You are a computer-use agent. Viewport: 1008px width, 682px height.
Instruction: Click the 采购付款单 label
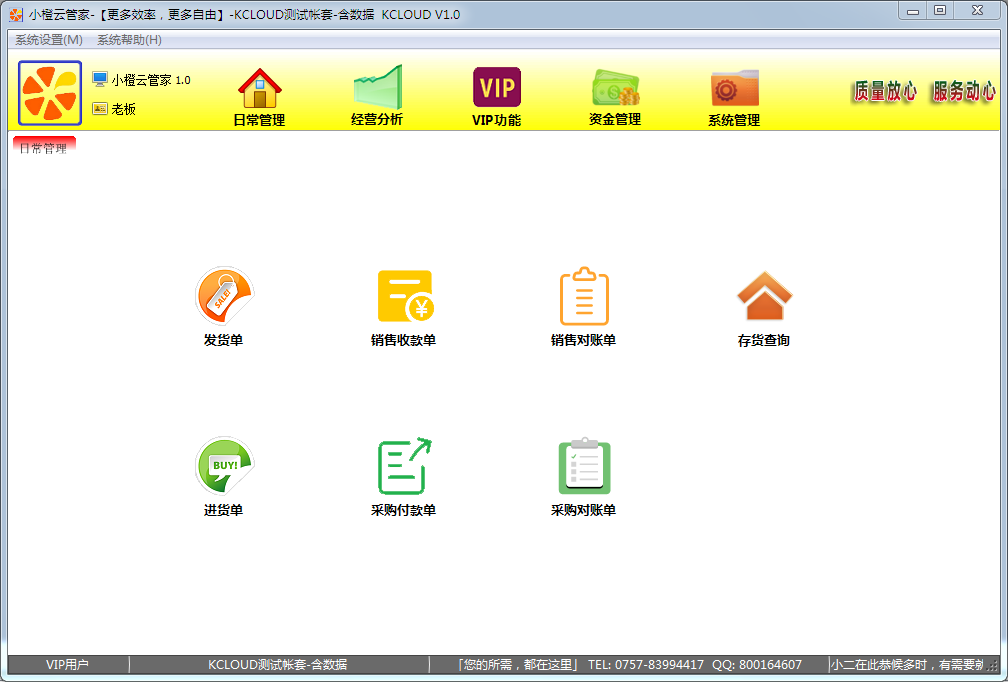click(x=404, y=510)
